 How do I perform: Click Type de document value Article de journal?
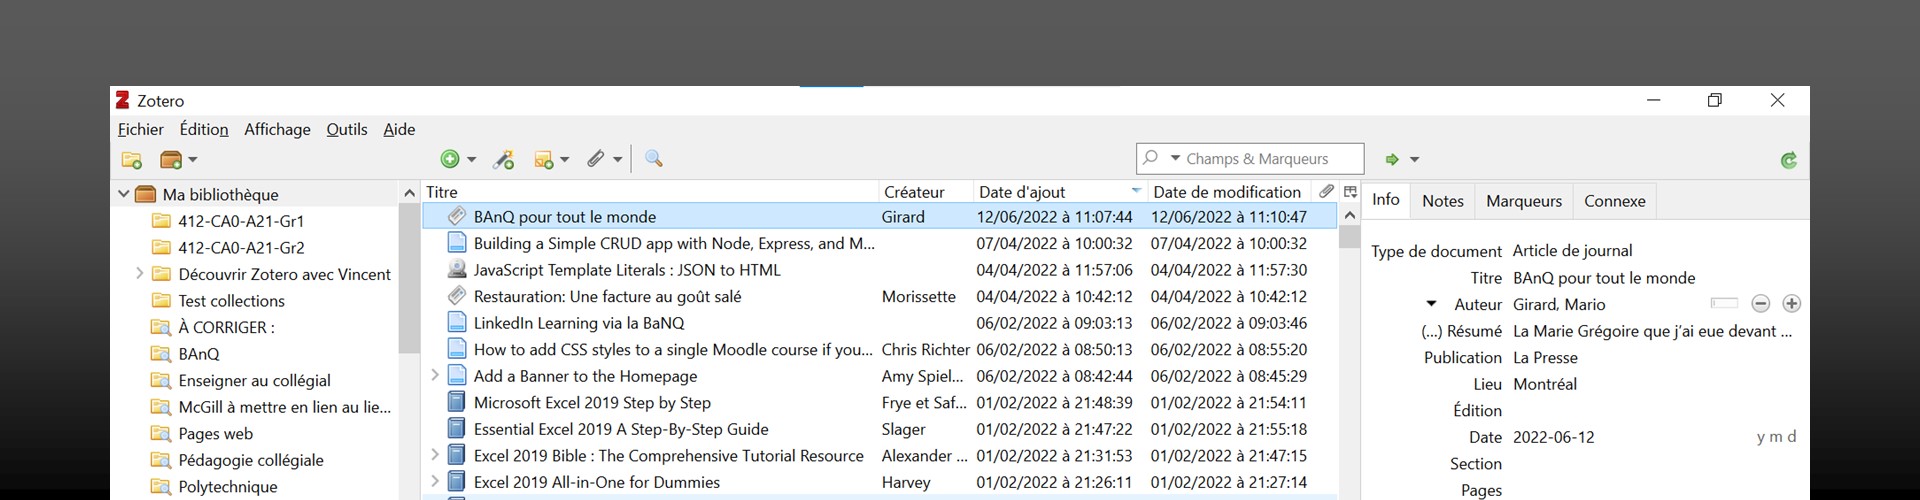(1572, 251)
